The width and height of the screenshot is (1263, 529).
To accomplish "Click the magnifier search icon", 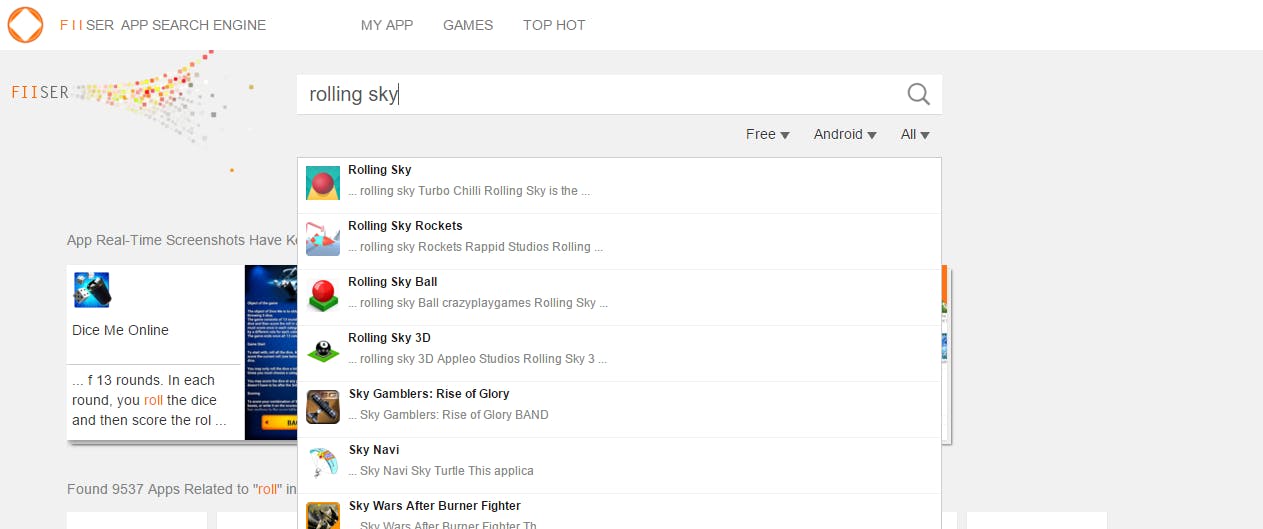I will [918, 94].
